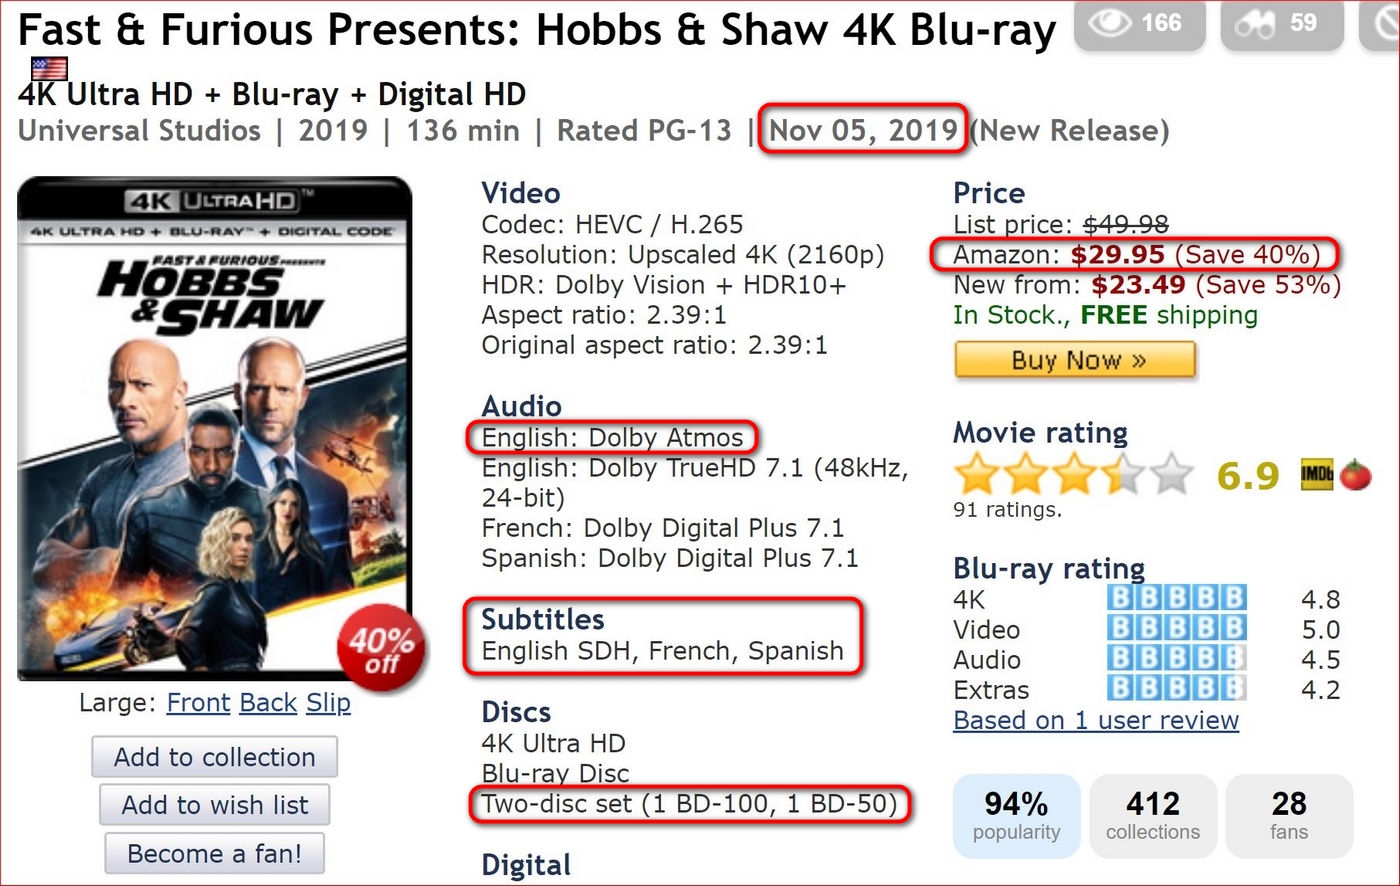Screen dimensions: 1400x886
Task: Toggle the viewed eye counter showing 166
Action: [1139, 25]
